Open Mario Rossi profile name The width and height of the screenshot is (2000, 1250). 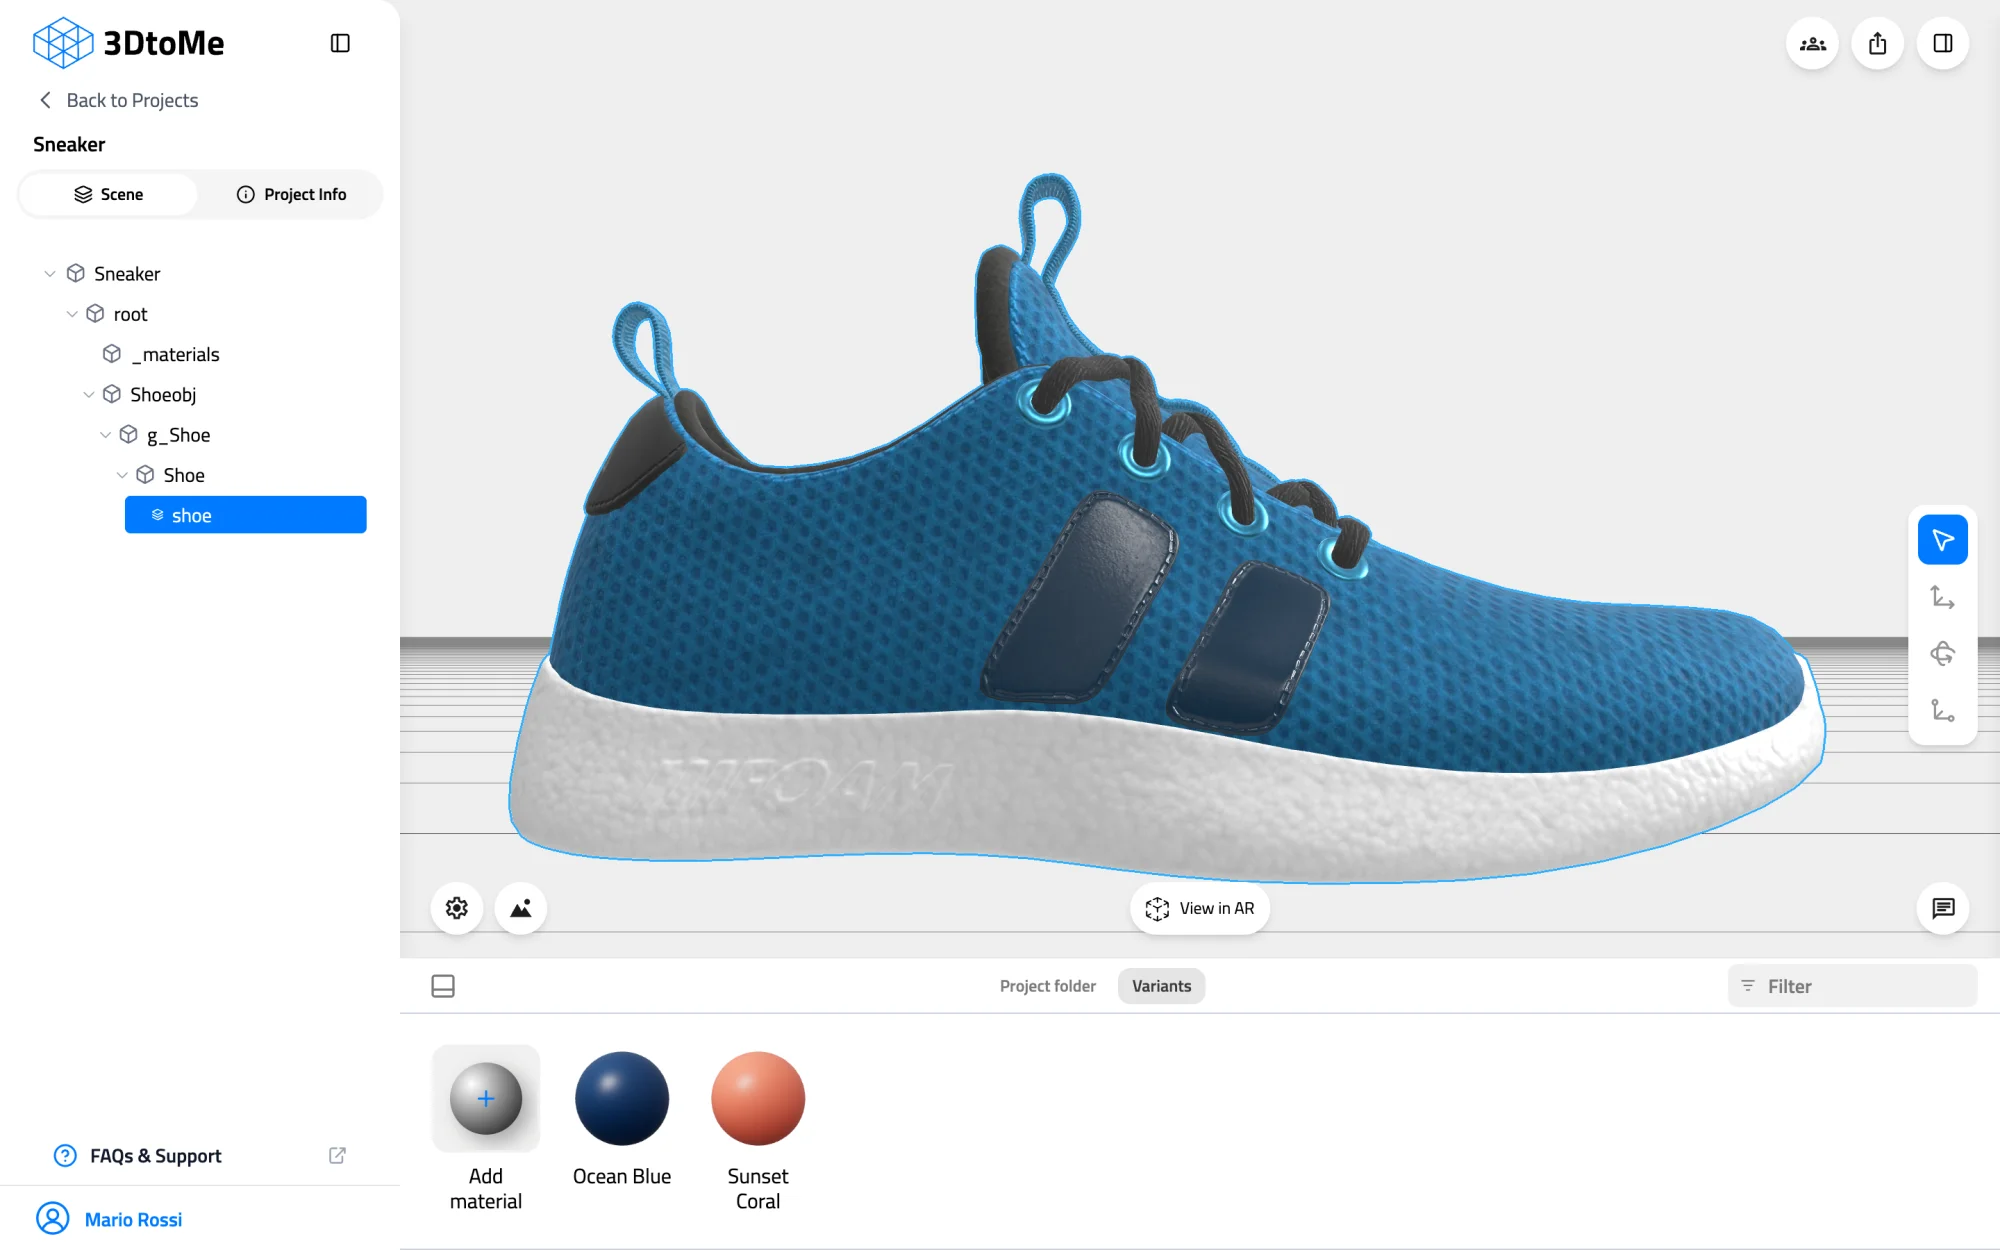click(x=134, y=1220)
